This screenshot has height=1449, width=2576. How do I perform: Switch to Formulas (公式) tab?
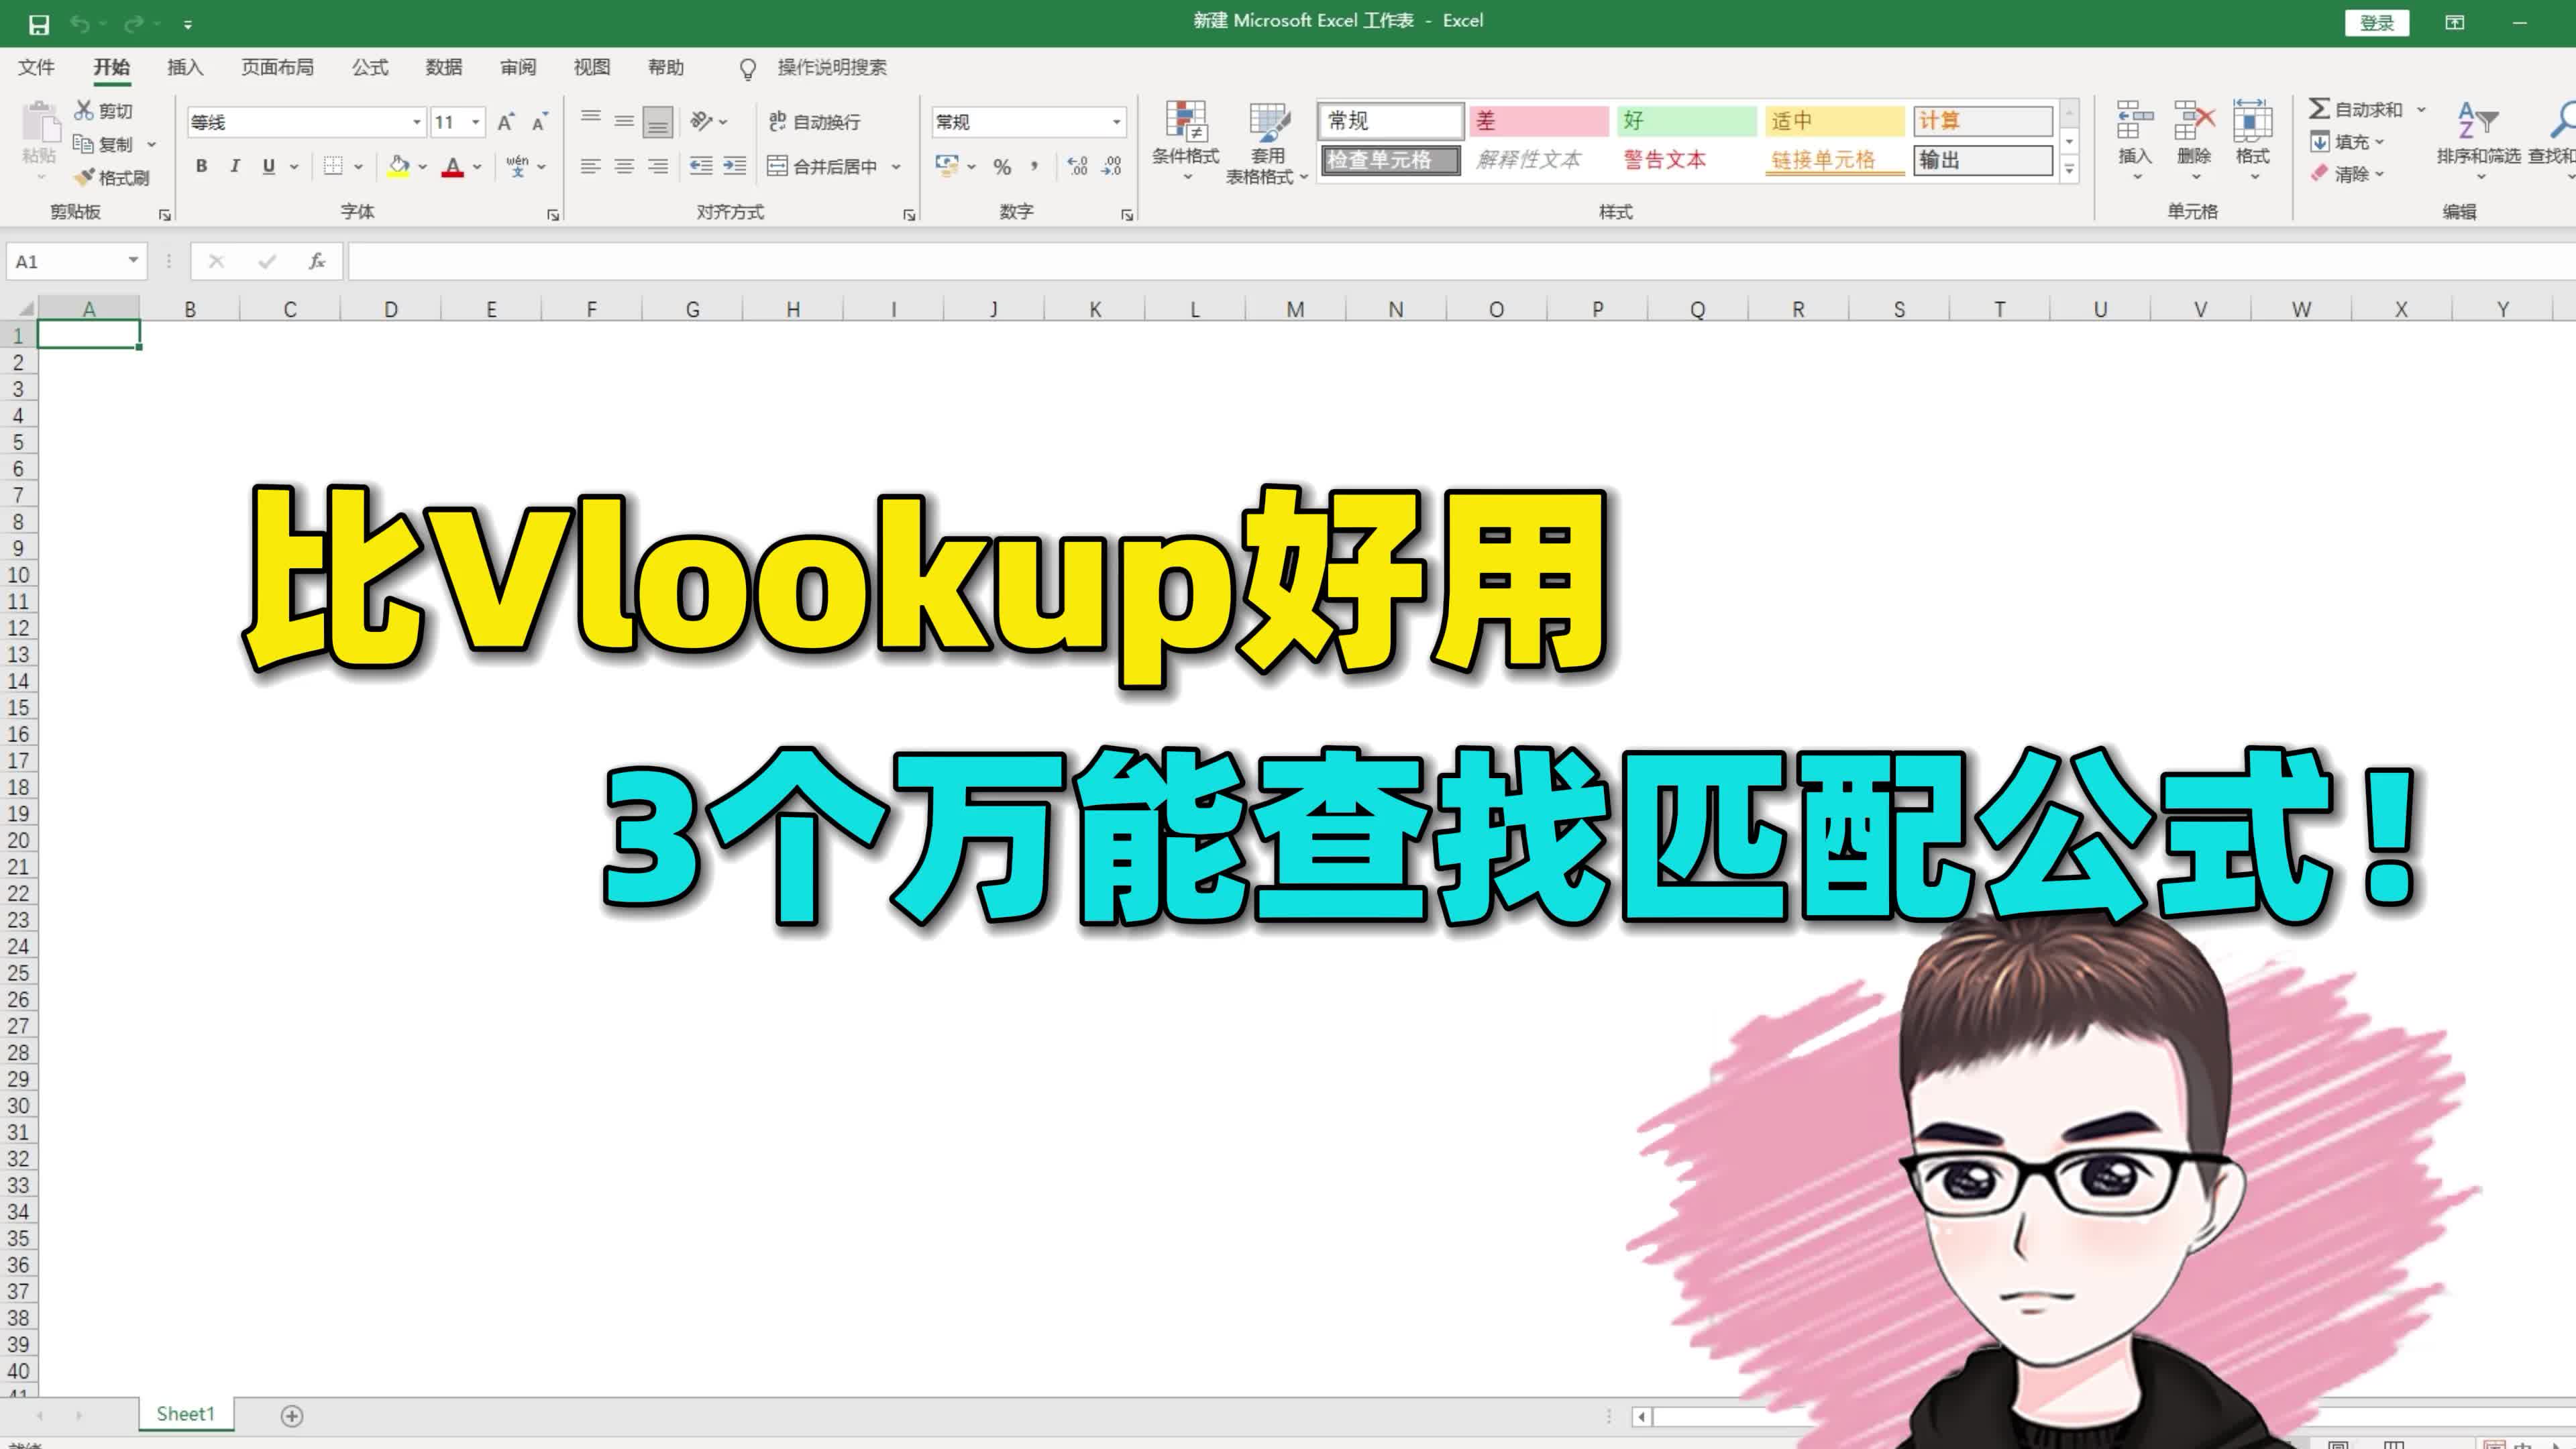[x=370, y=67]
